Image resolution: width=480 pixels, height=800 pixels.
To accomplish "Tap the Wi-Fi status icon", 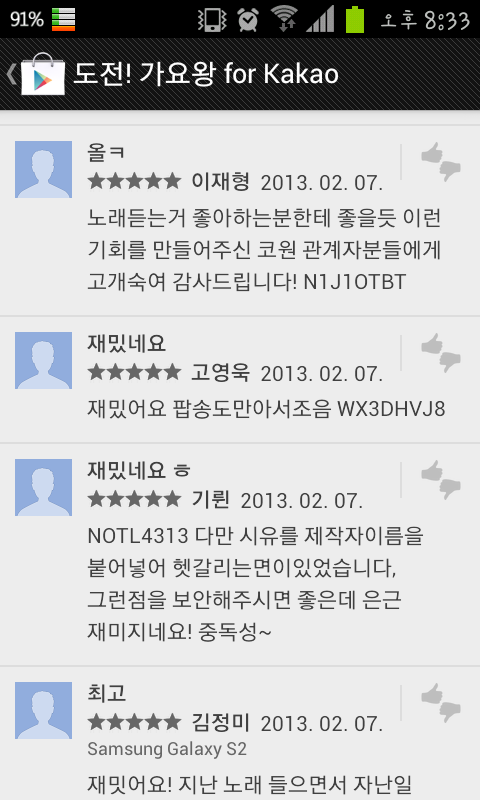I will click(284, 19).
